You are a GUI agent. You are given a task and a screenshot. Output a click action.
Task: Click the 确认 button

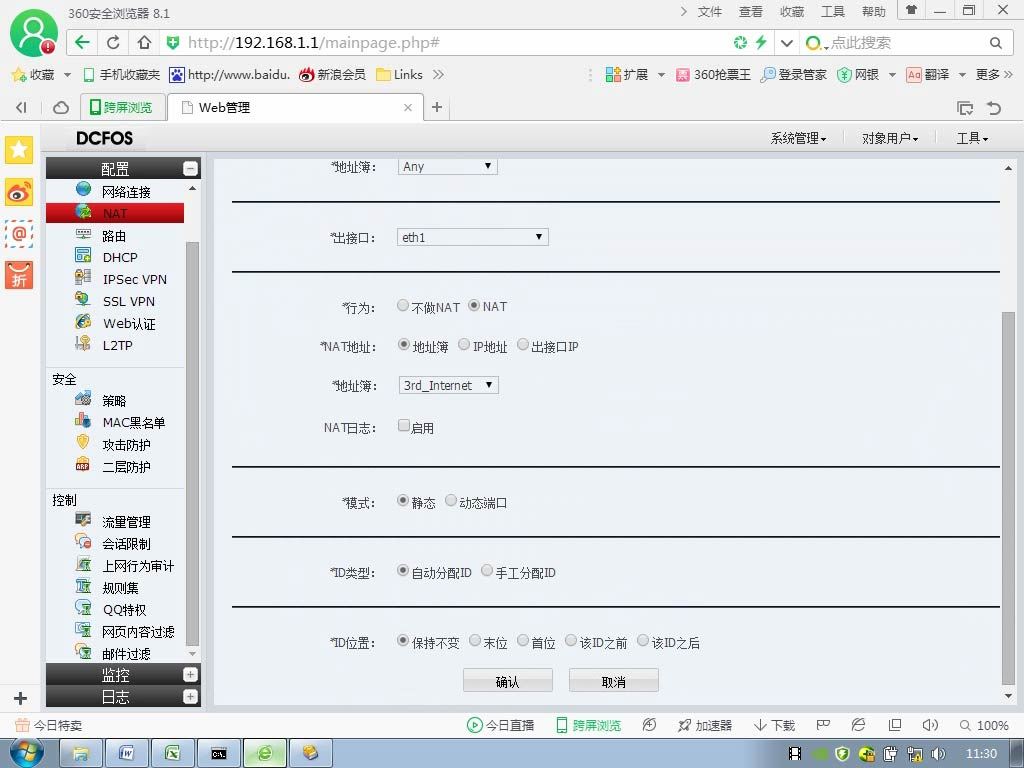pyautogui.click(x=507, y=681)
